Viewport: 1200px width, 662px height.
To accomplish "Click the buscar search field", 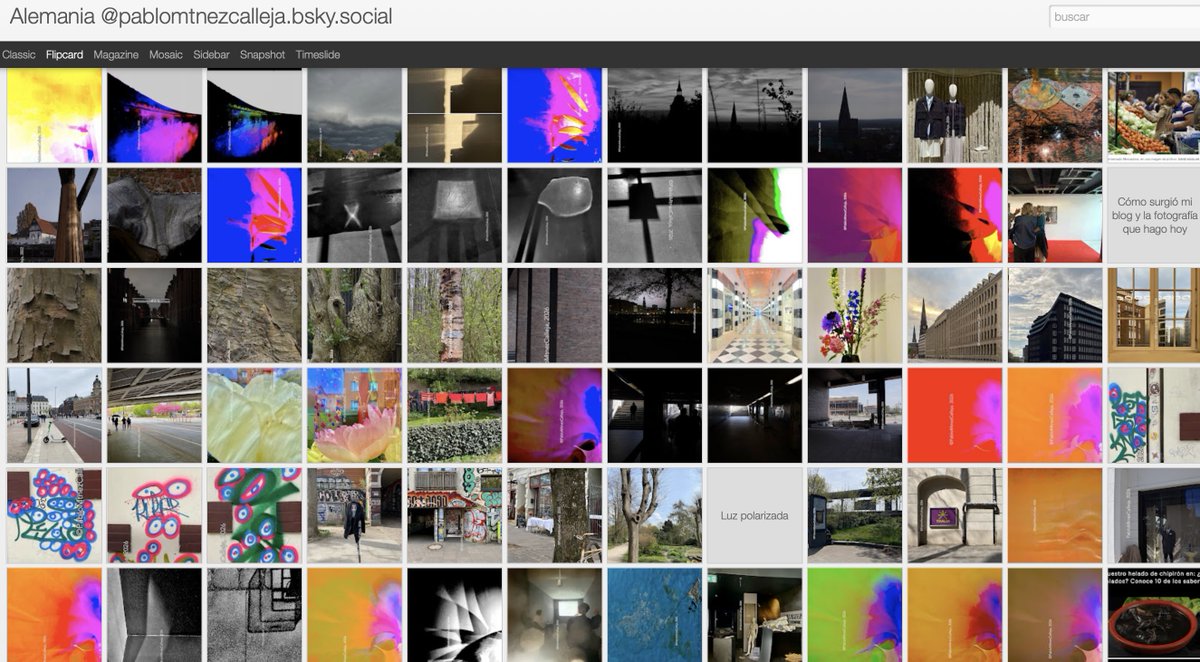I will 1123,17.
